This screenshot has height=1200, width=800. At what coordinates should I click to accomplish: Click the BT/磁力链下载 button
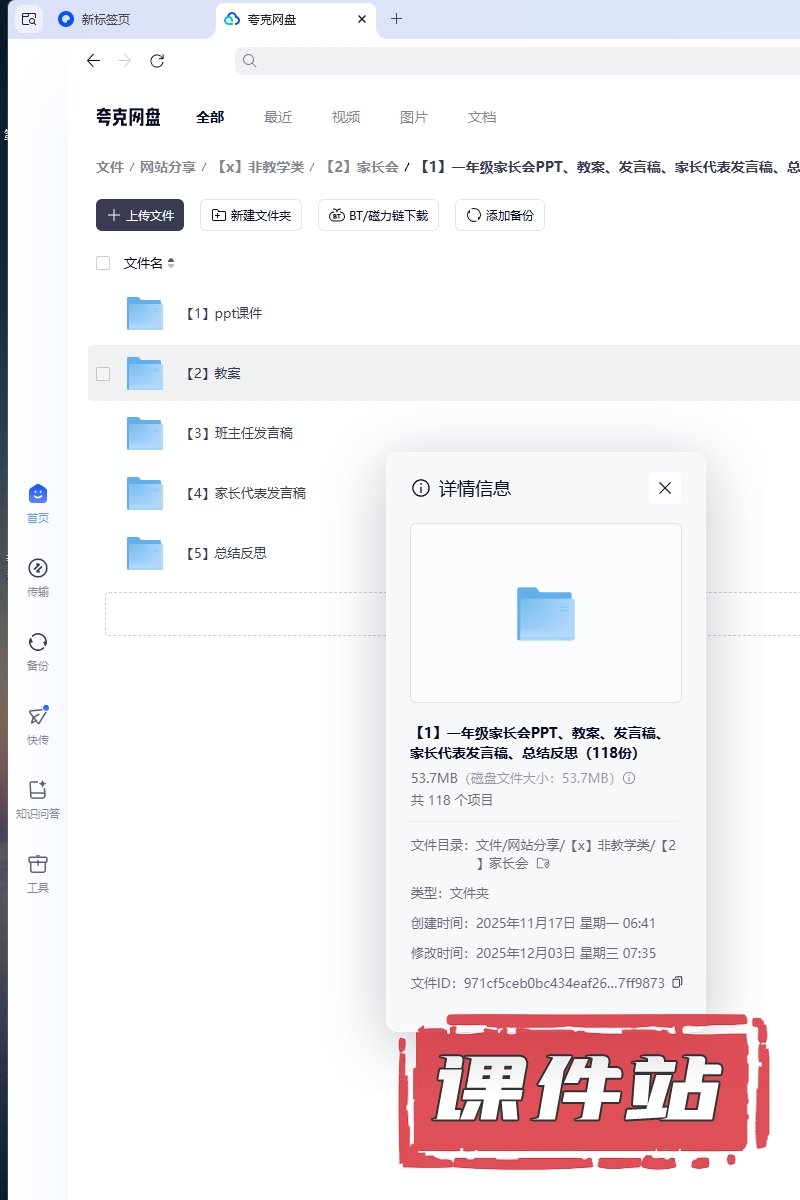click(x=378, y=215)
